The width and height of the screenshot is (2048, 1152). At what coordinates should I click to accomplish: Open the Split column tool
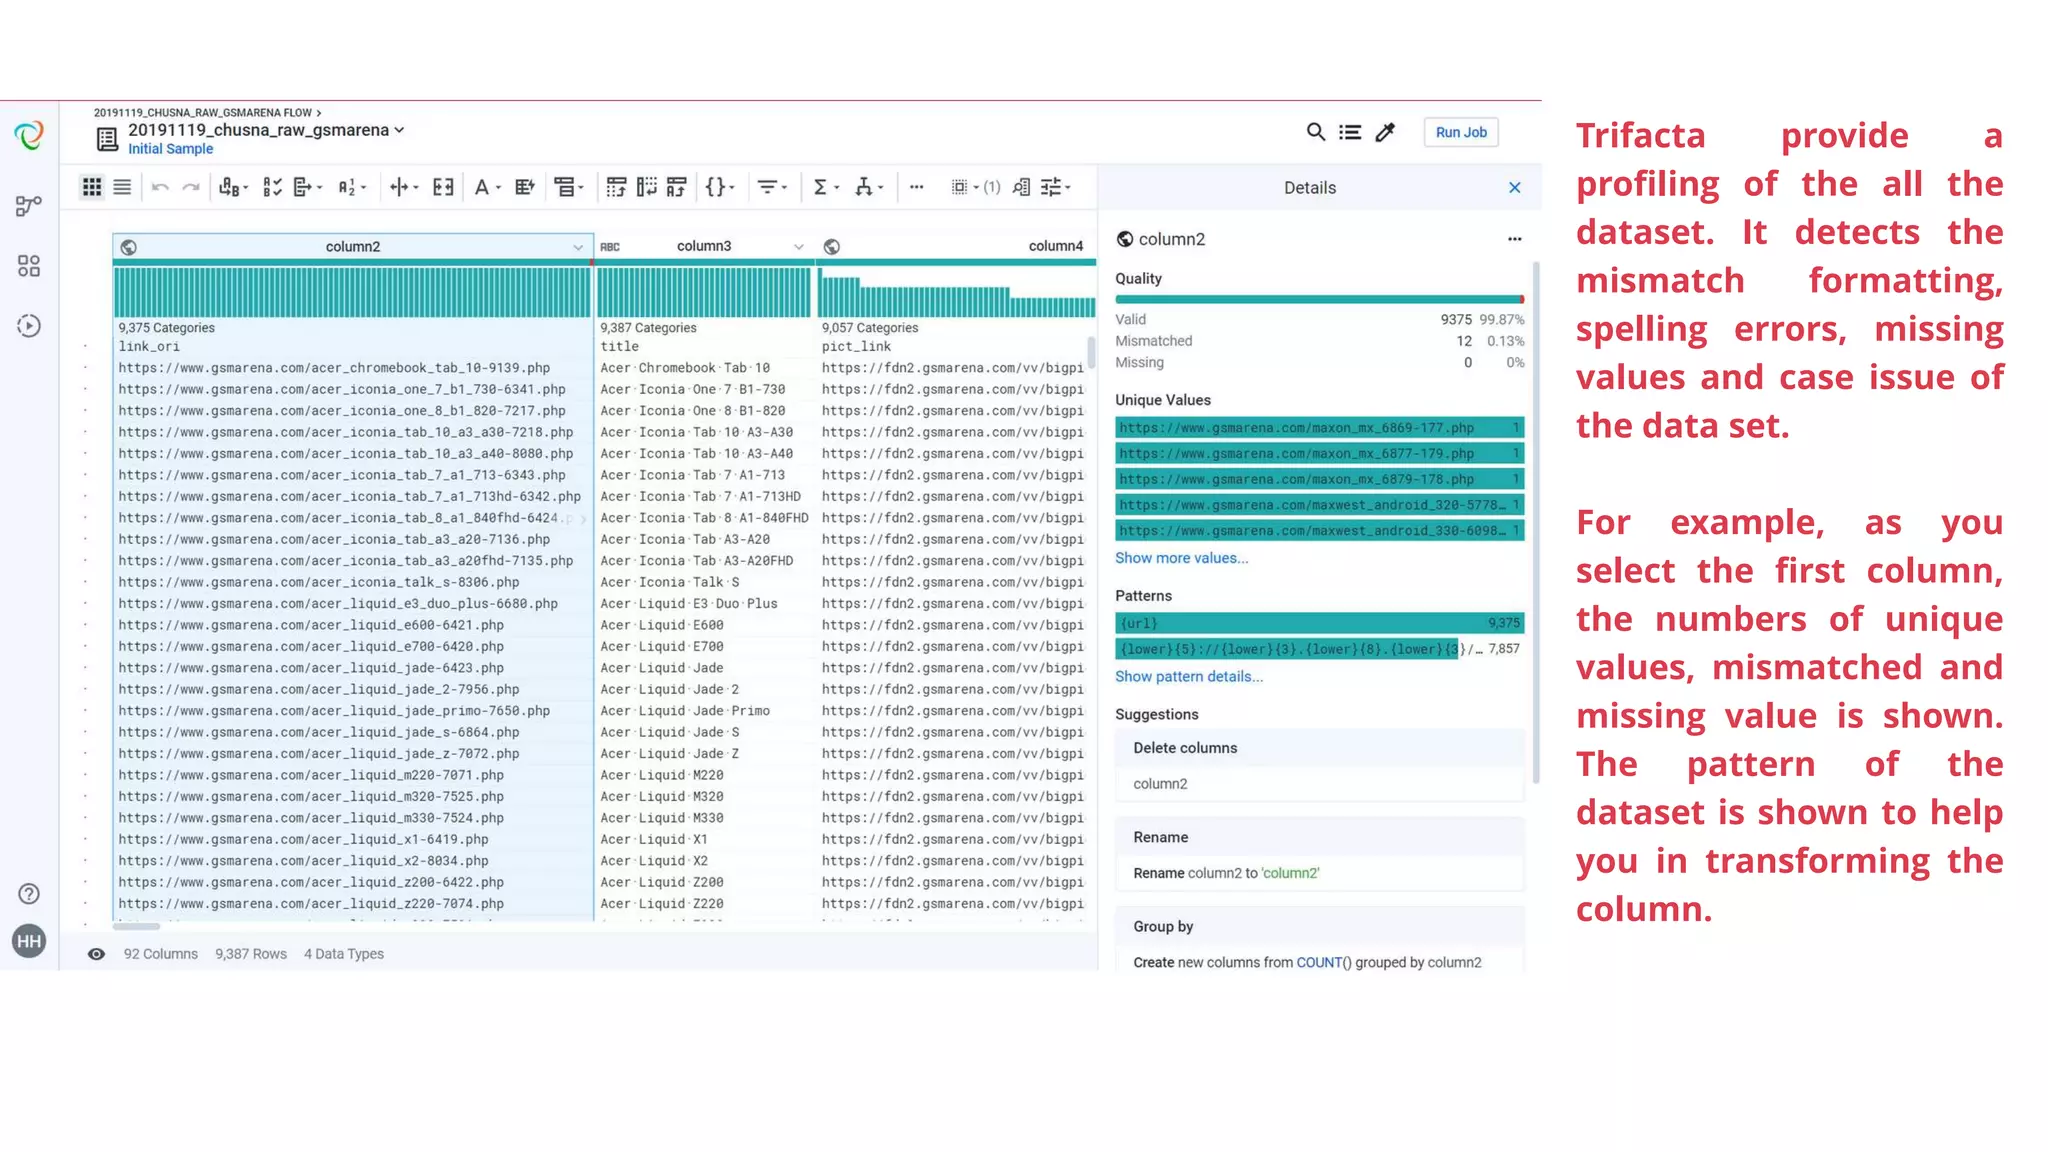pos(404,187)
